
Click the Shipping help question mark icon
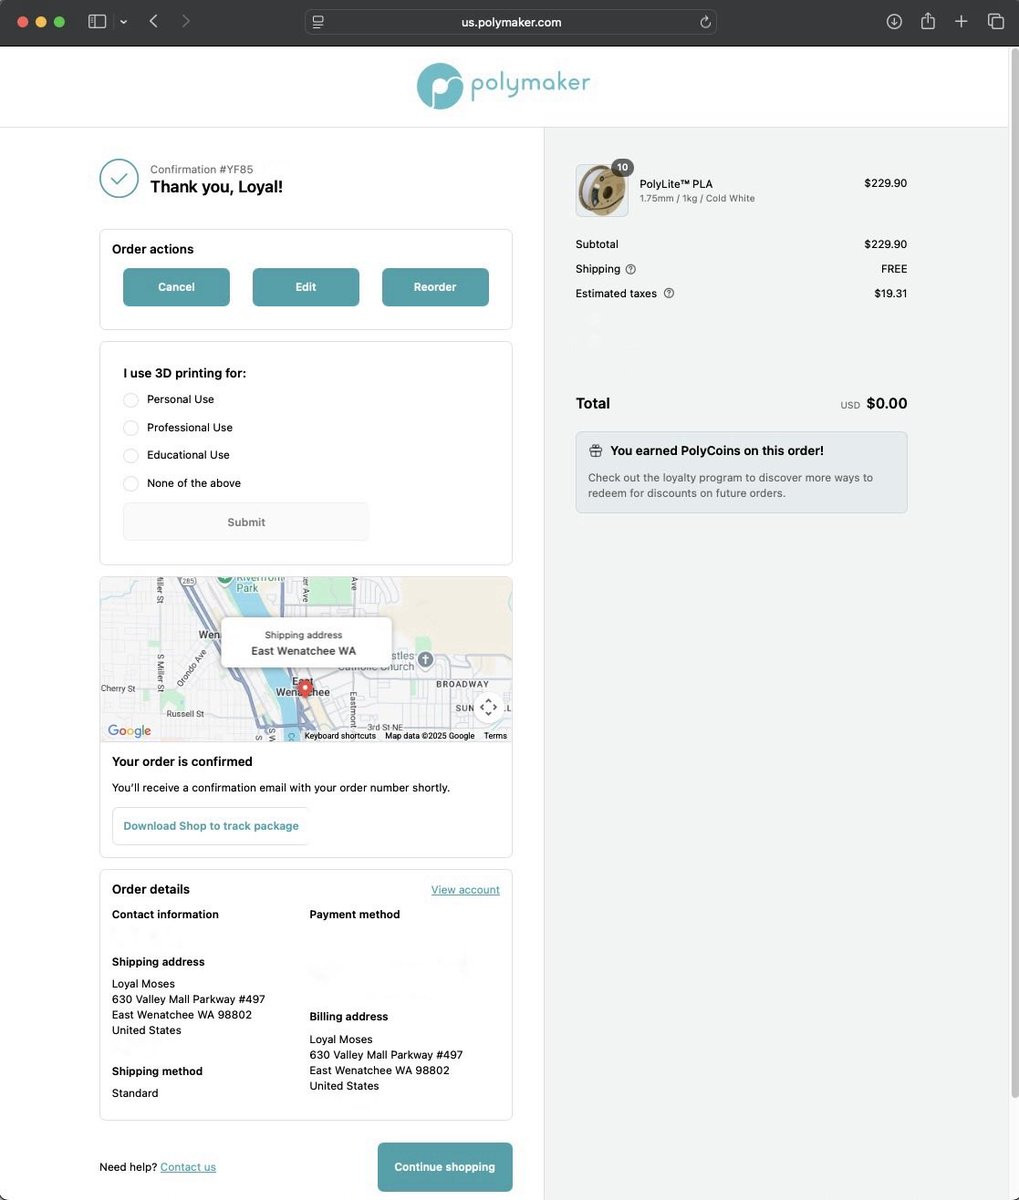tap(630, 269)
